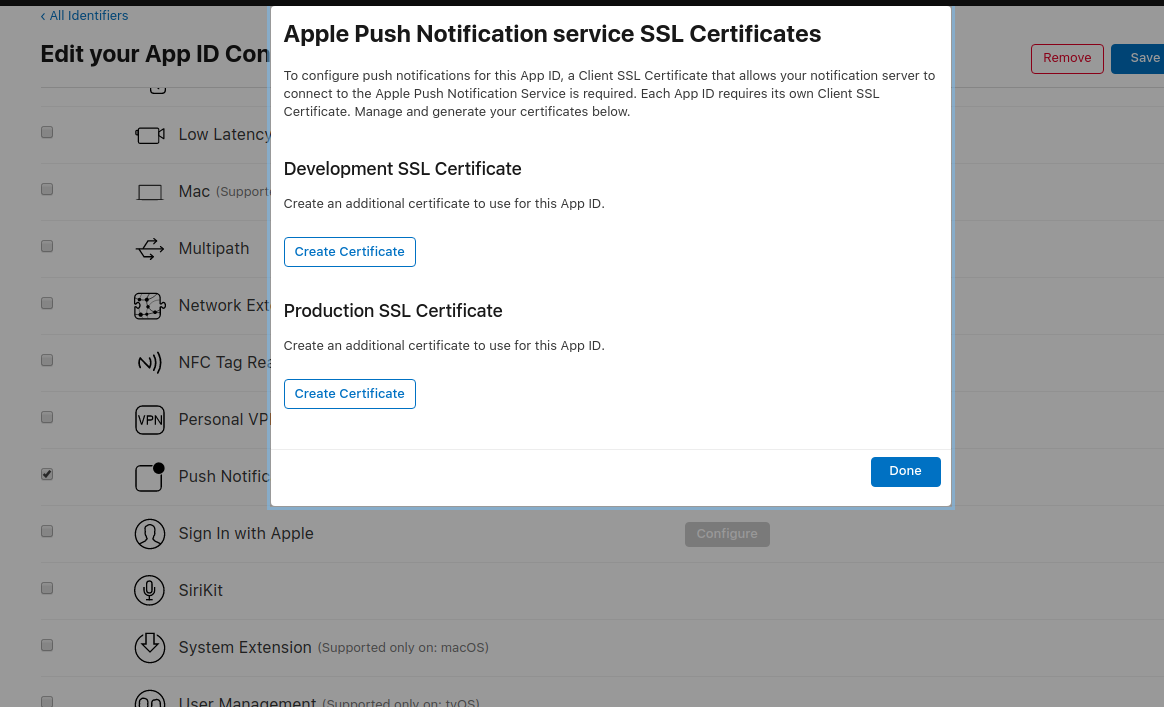Click the NFC Tag Reading icon

[x=150, y=362]
